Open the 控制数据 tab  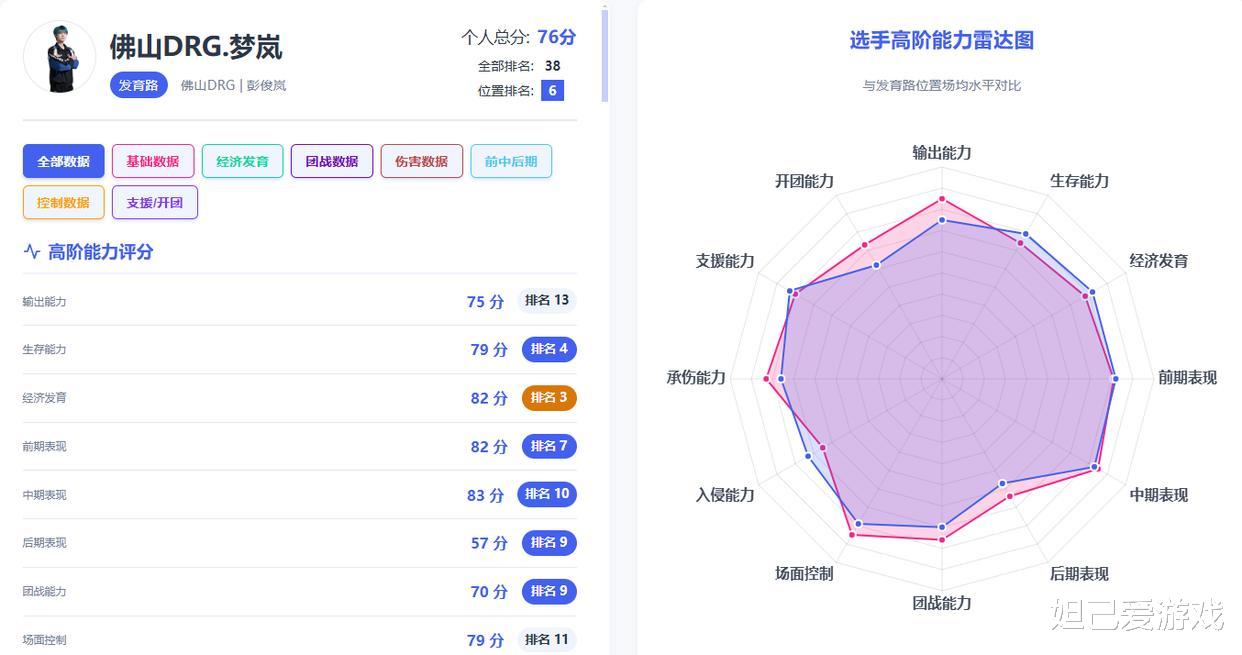click(63, 203)
